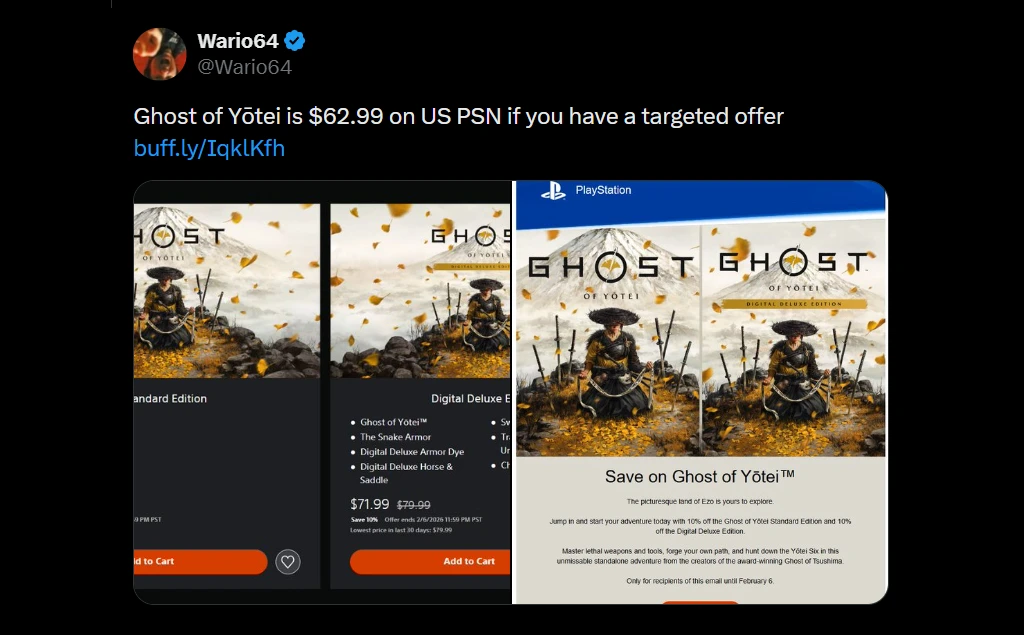Image resolution: width=1024 pixels, height=635 pixels.
Task: Open the Digital Deluxe Edition store cover art
Action: click(x=421, y=291)
